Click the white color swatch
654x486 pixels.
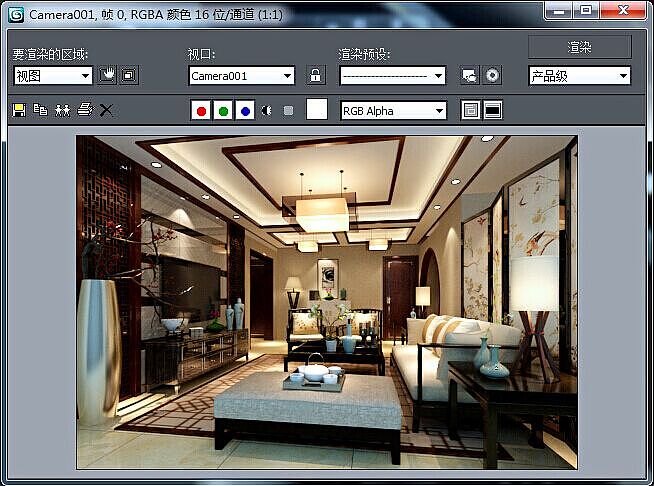317,110
